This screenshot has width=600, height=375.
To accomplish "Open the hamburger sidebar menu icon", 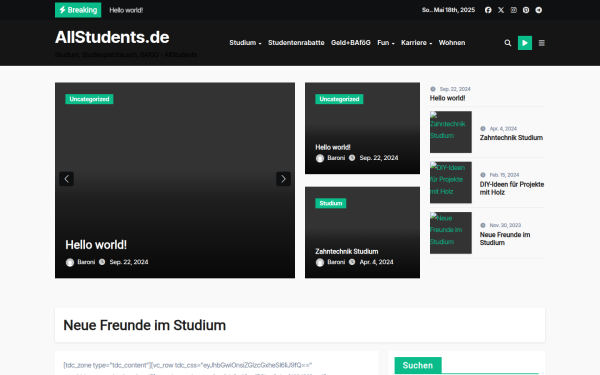I will click(541, 43).
